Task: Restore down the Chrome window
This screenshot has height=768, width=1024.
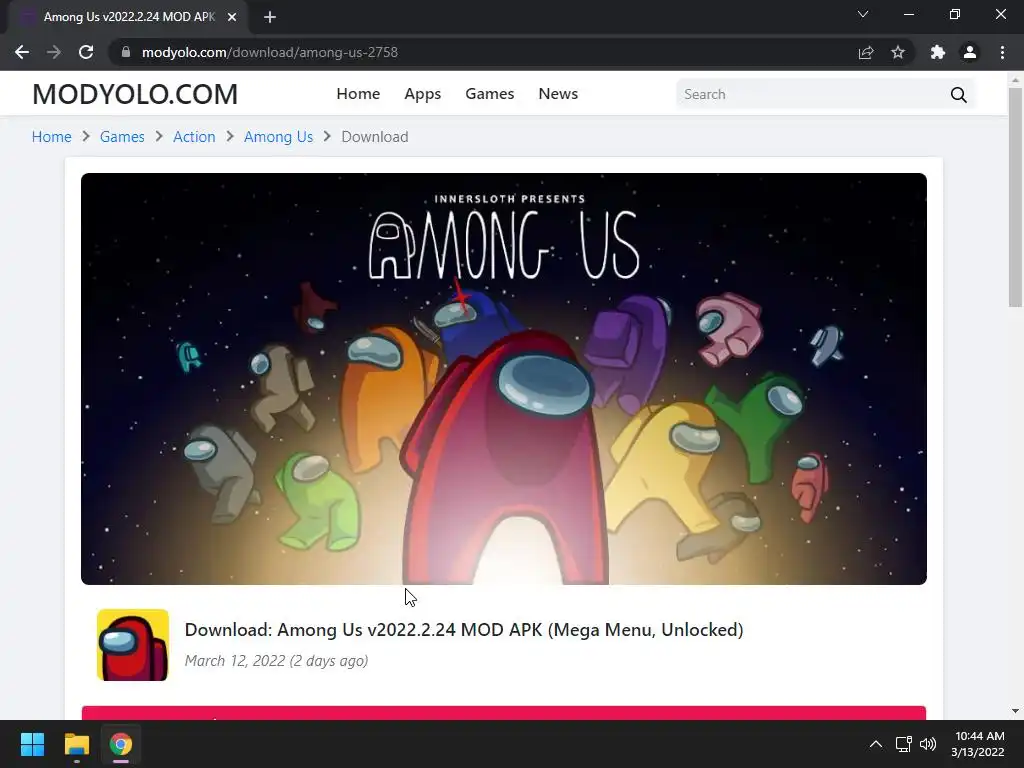Action: pyautogui.click(x=955, y=14)
